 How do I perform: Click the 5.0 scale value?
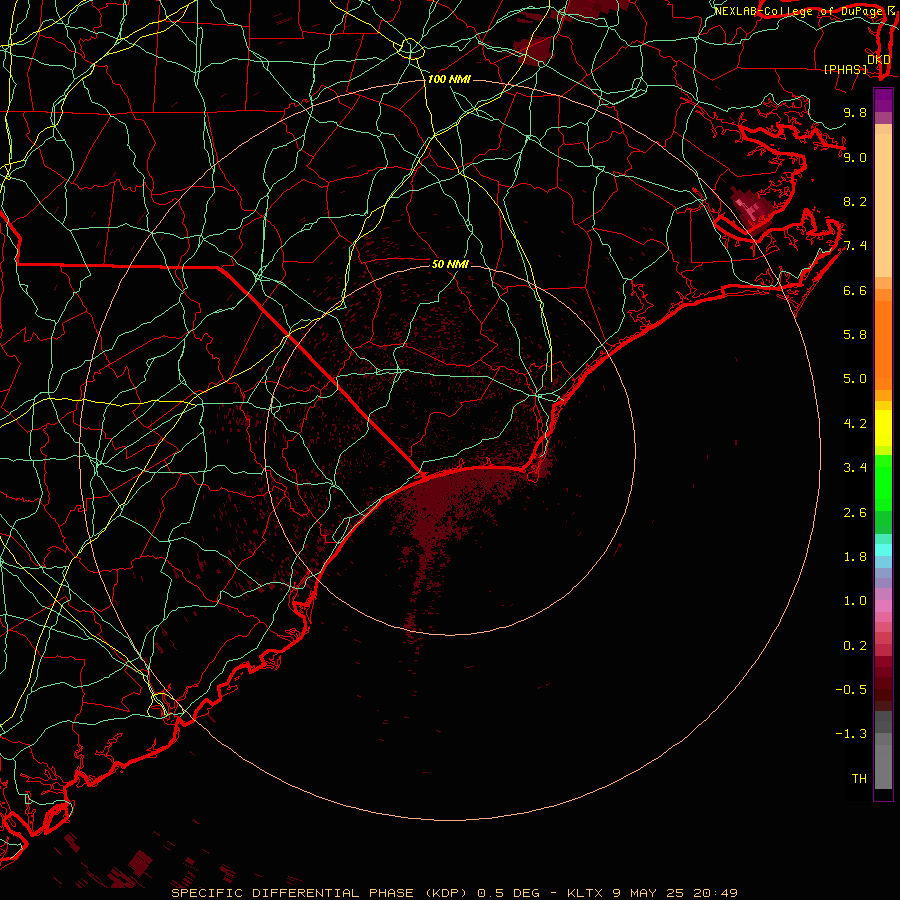[855, 379]
